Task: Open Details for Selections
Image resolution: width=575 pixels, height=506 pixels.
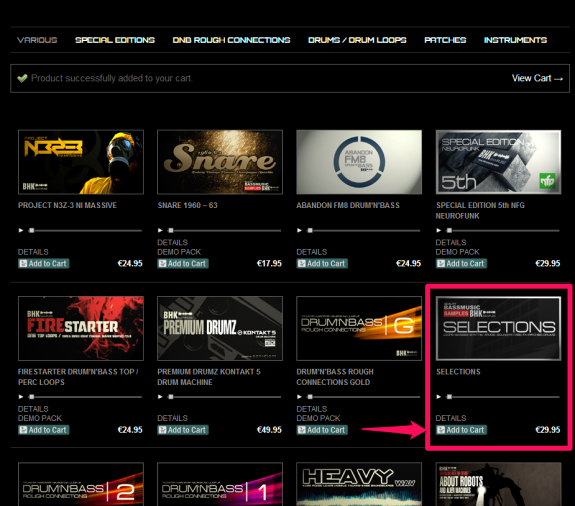Action: coord(451,418)
